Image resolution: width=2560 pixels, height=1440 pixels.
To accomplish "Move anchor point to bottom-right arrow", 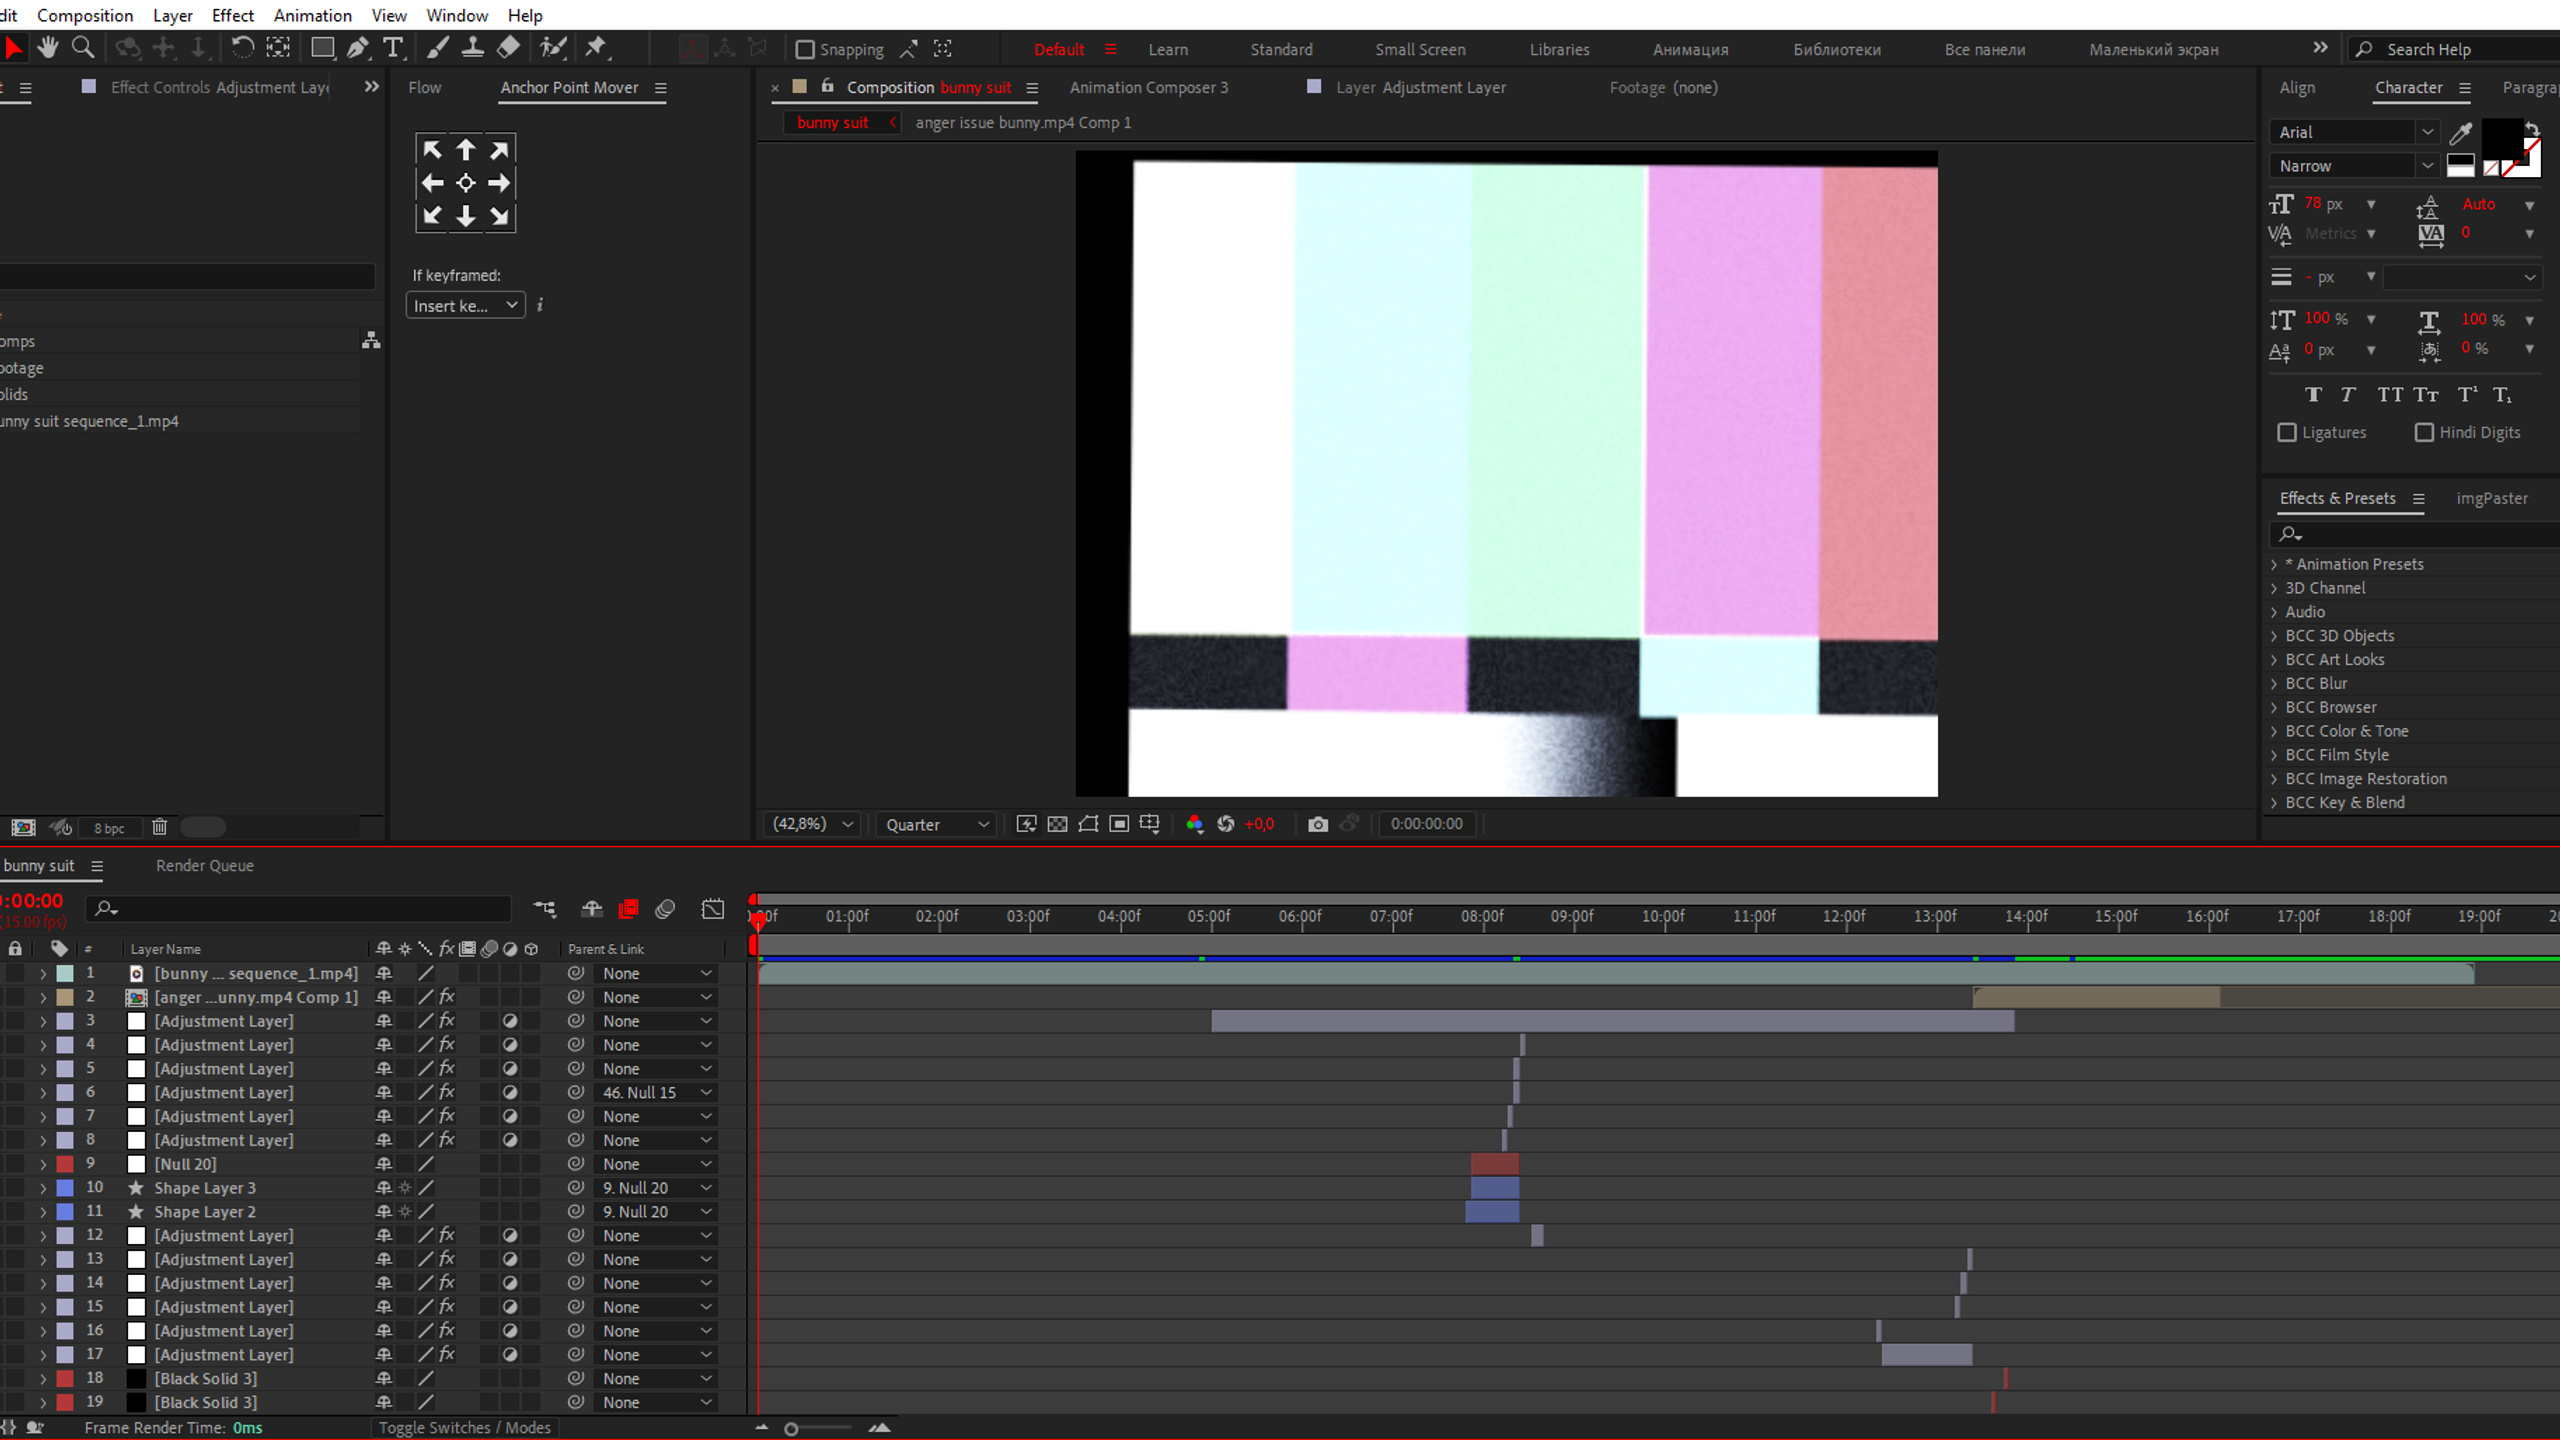I will pyautogui.click(x=499, y=216).
